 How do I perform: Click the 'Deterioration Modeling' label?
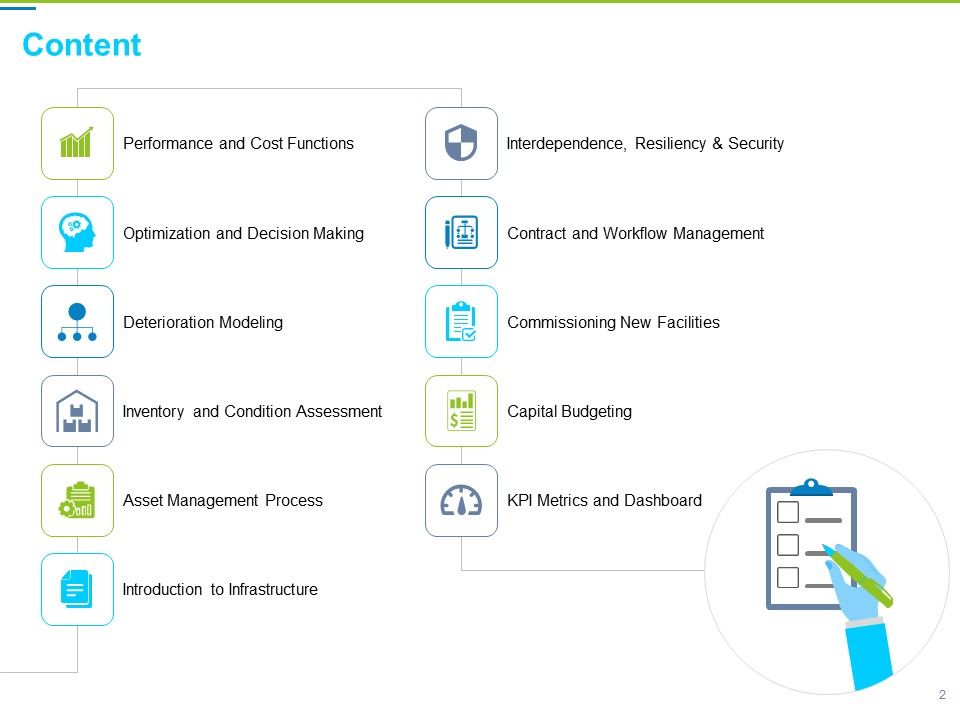pos(203,322)
